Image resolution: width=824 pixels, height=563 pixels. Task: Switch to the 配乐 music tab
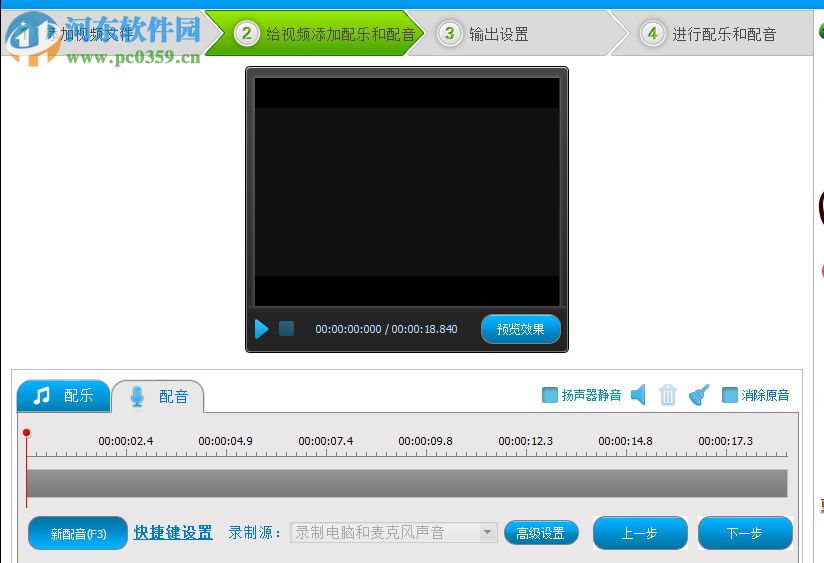64,395
